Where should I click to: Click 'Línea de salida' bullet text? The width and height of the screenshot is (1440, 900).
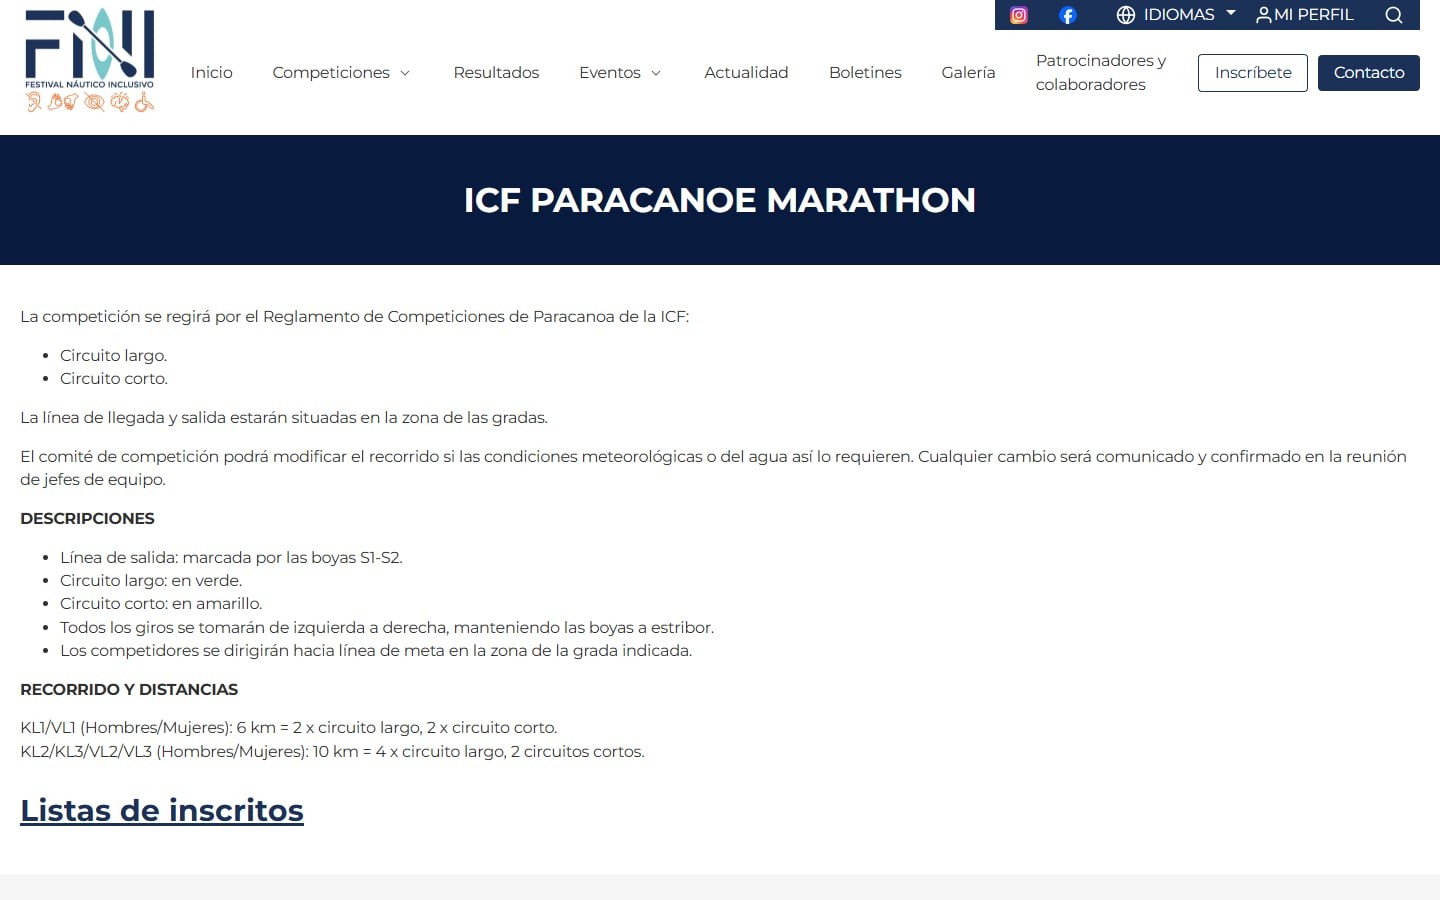(231, 557)
